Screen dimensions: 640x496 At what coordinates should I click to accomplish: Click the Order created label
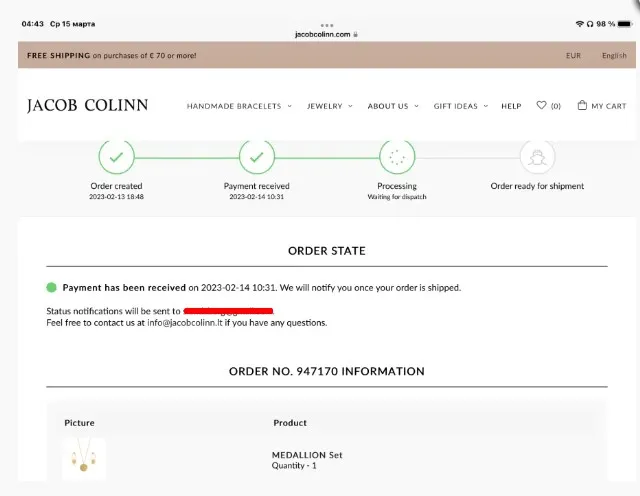coord(116,186)
